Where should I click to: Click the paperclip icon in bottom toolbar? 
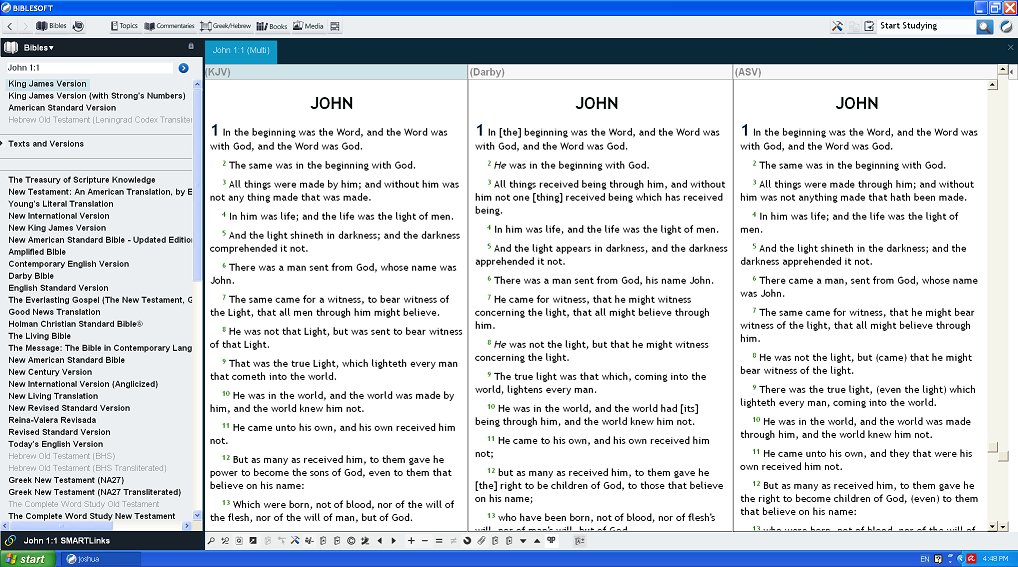(x=481, y=541)
